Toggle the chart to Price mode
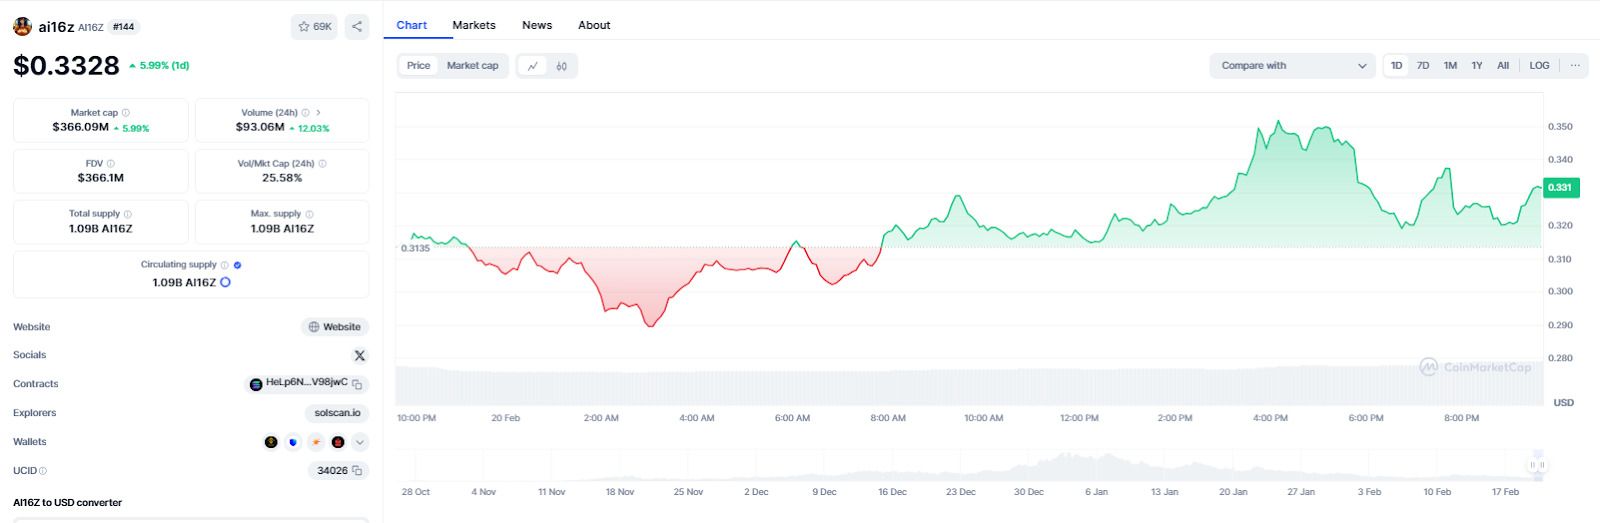Screen dimensions: 1600x523 coord(418,66)
